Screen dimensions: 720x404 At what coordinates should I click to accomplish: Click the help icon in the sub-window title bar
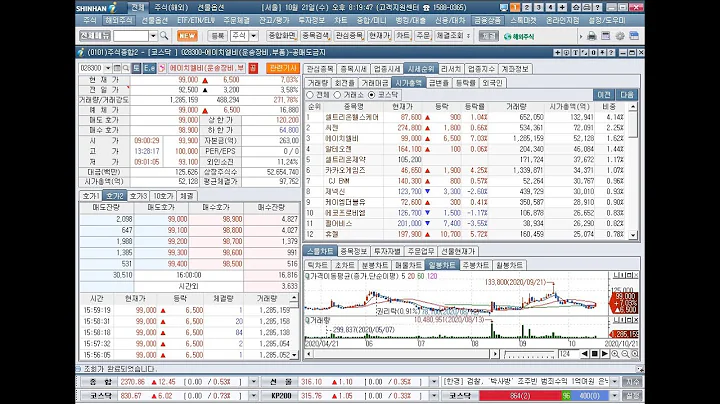coord(611,52)
